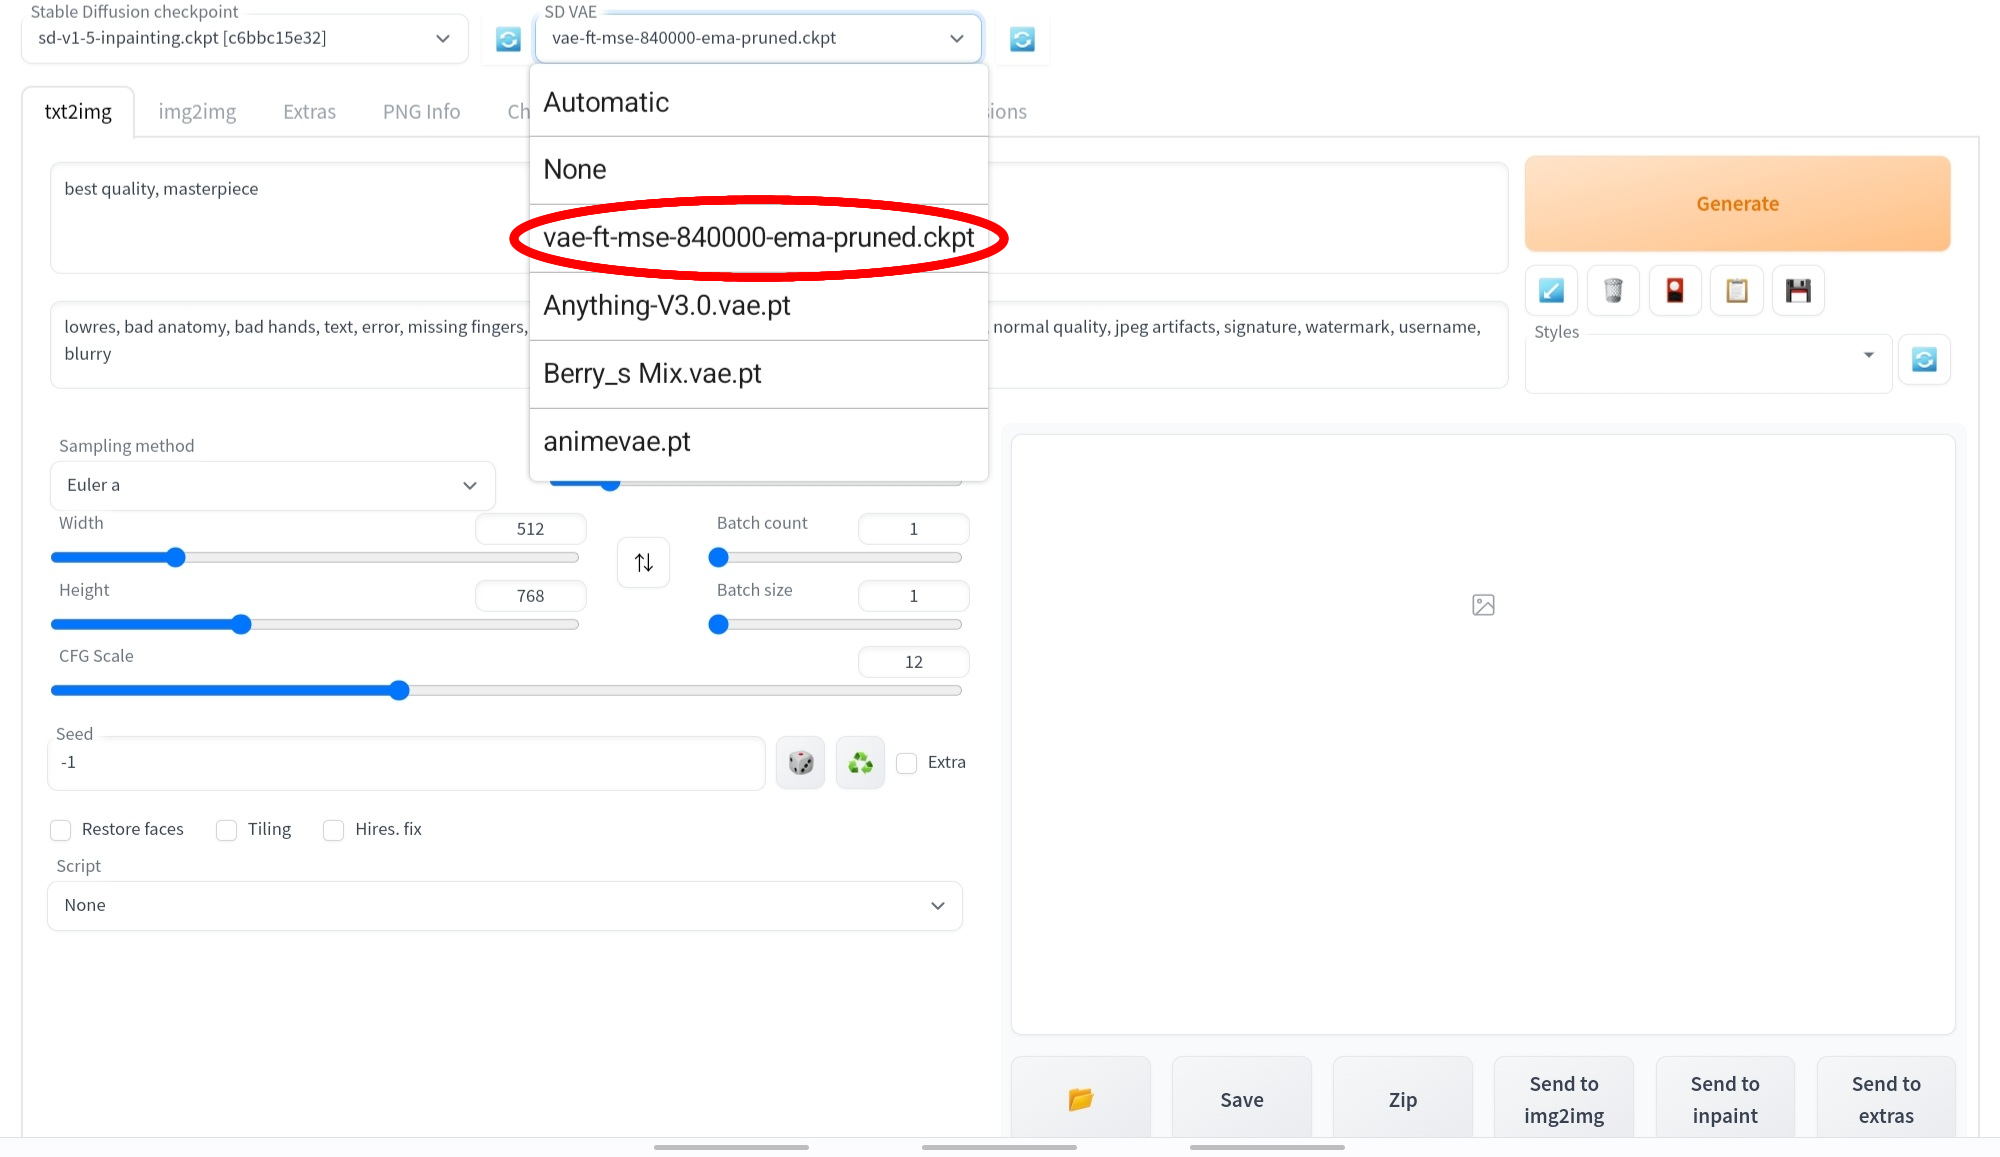Apply styles with the clipboard icon
This screenshot has width=2000, height=1157.
tap(1737, 291)
